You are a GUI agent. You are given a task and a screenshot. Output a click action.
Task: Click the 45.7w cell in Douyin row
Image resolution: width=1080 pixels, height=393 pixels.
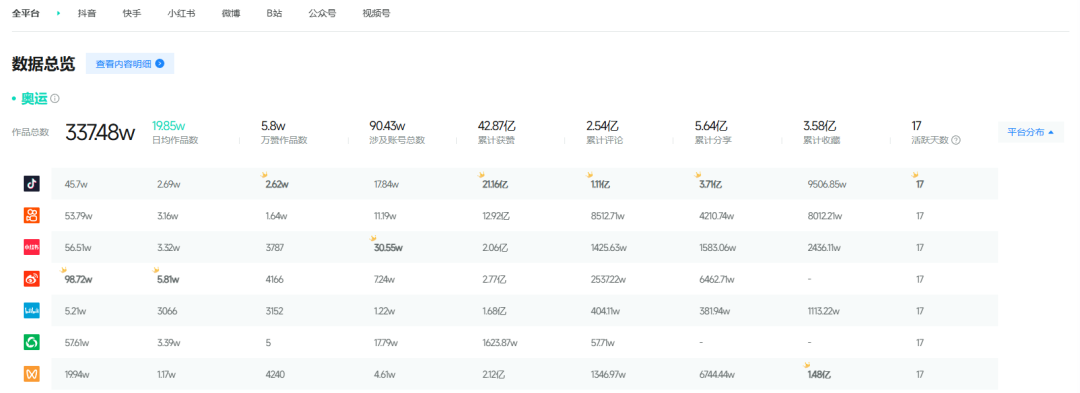(x=75, y=184)
